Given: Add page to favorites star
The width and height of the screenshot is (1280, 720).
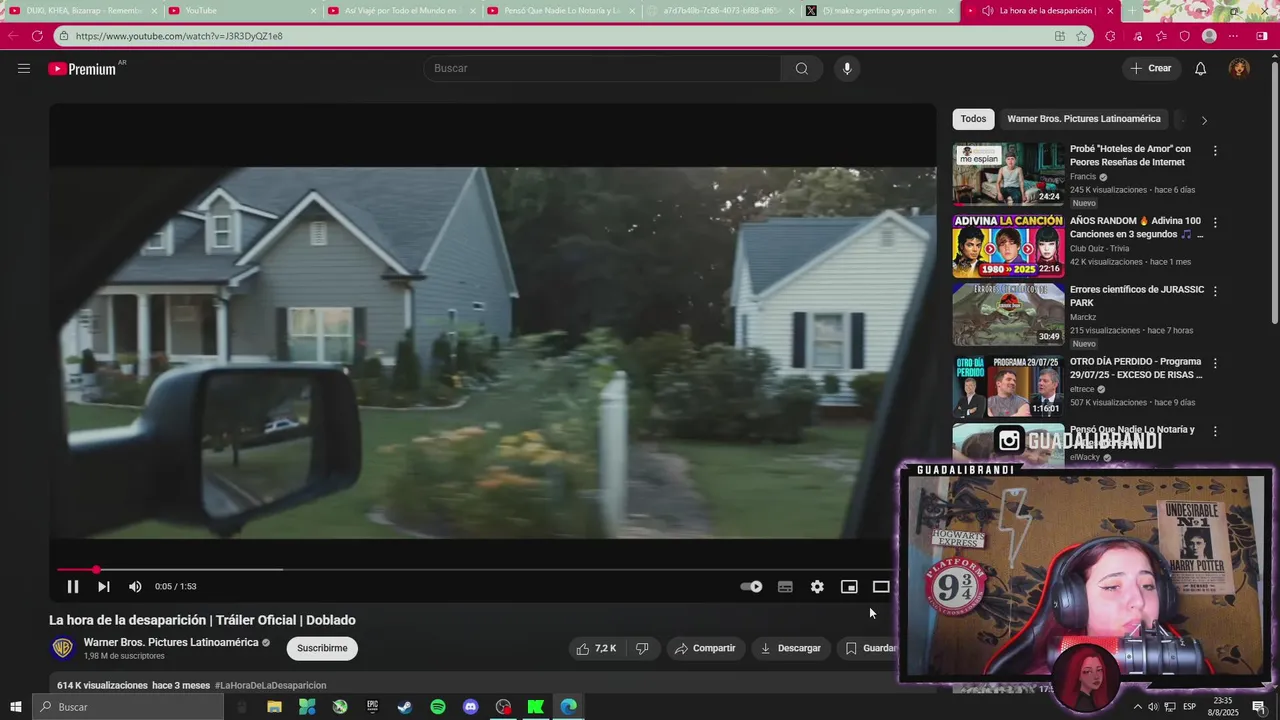Looking at the screenshot, I should coord(1081,36).
